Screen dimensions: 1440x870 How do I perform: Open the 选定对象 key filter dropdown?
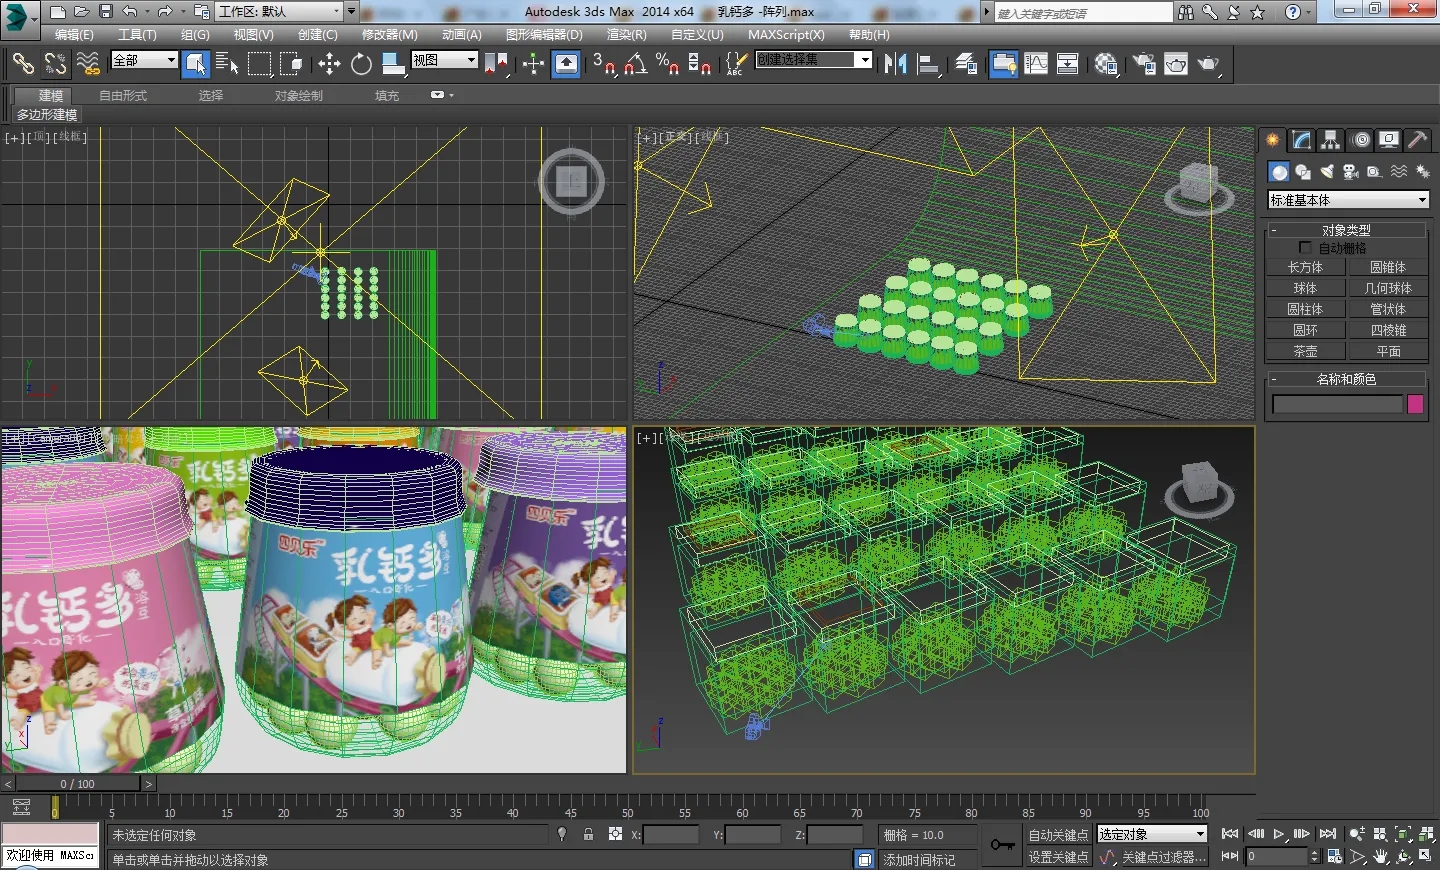tap(1152, 834)
